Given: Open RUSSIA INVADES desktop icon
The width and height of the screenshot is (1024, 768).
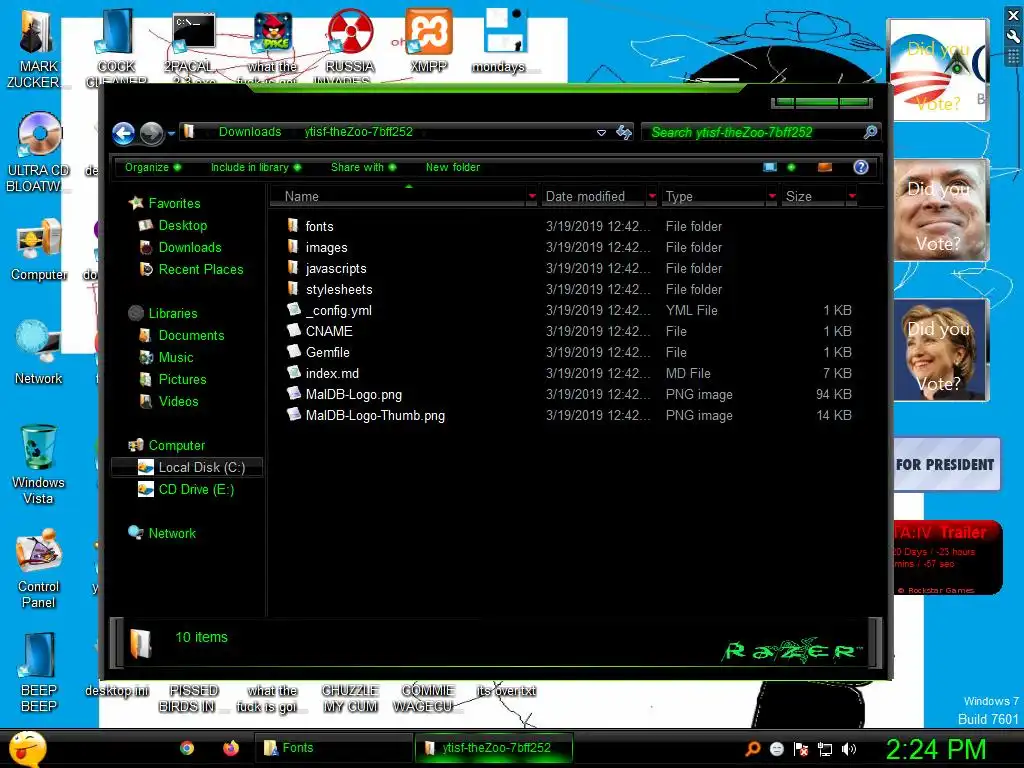Looking at the screenshot, I should click(350, 46).
